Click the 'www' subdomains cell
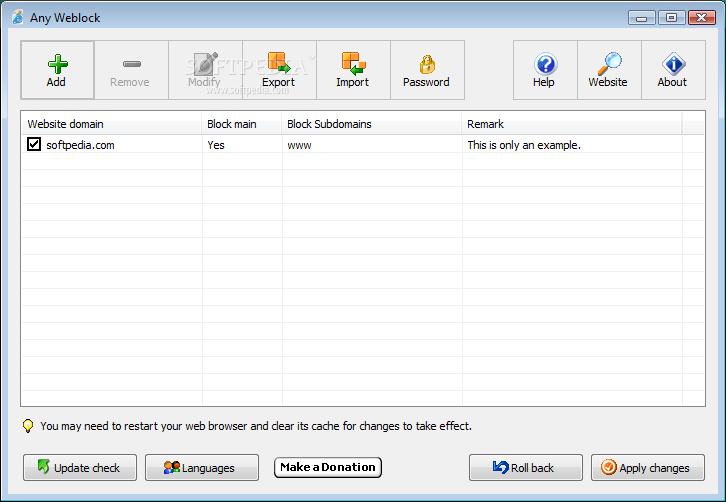 (299, 145)
